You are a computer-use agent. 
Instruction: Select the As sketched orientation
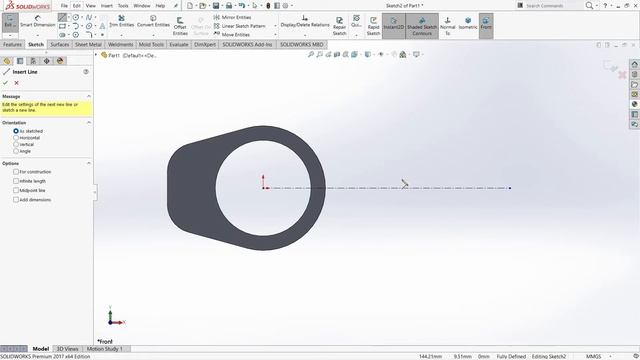click(x=16, y=131)
